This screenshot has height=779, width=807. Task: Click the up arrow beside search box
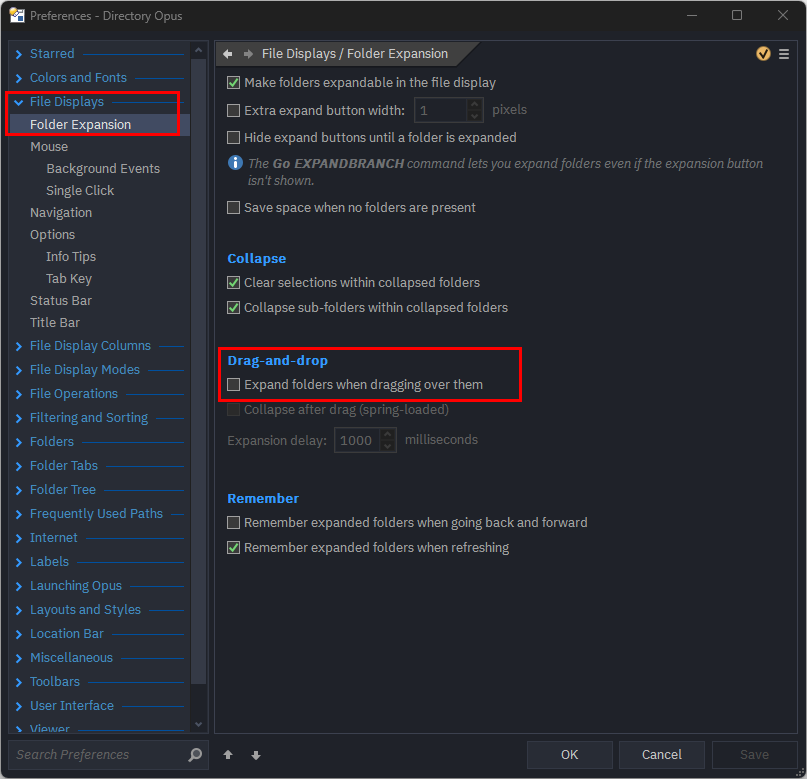[228, 755]
